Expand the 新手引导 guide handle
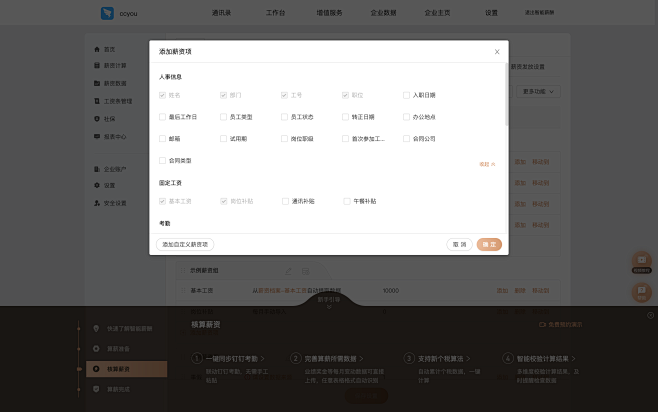658x412 pixels. pyautogui.click(x=328, y=301)
